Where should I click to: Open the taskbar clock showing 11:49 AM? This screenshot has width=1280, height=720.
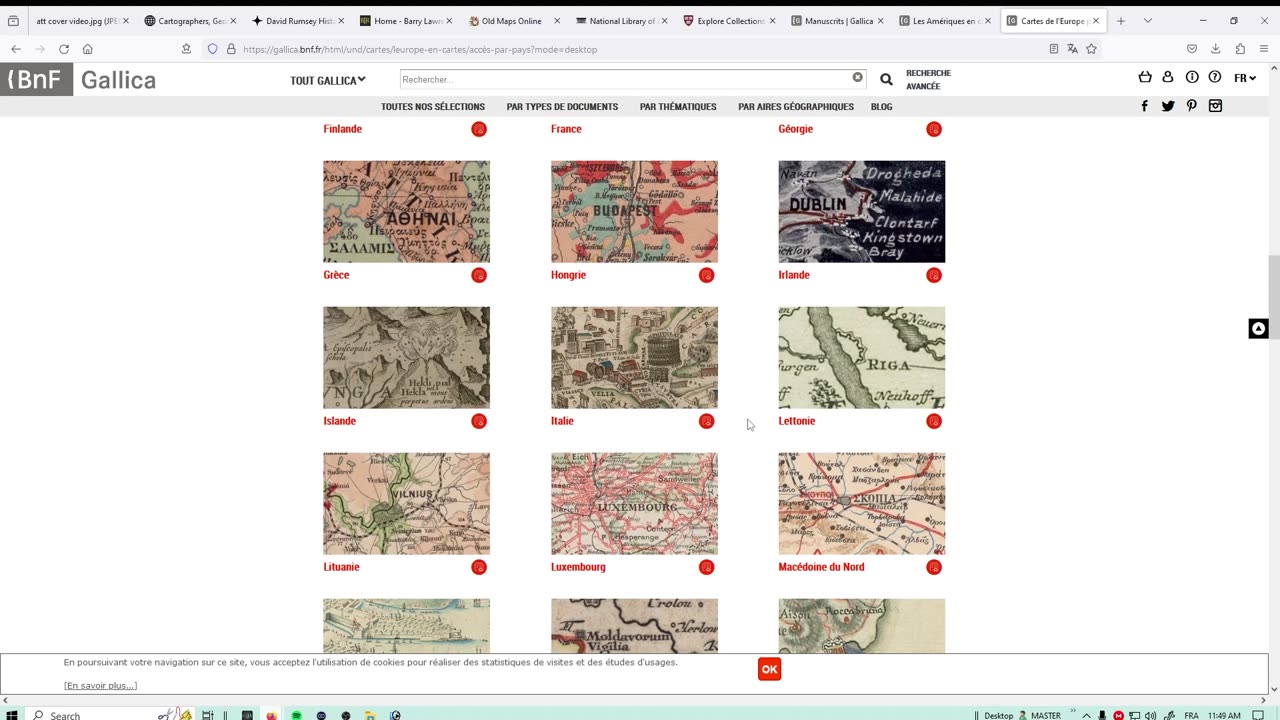[x=1224, y=715]
